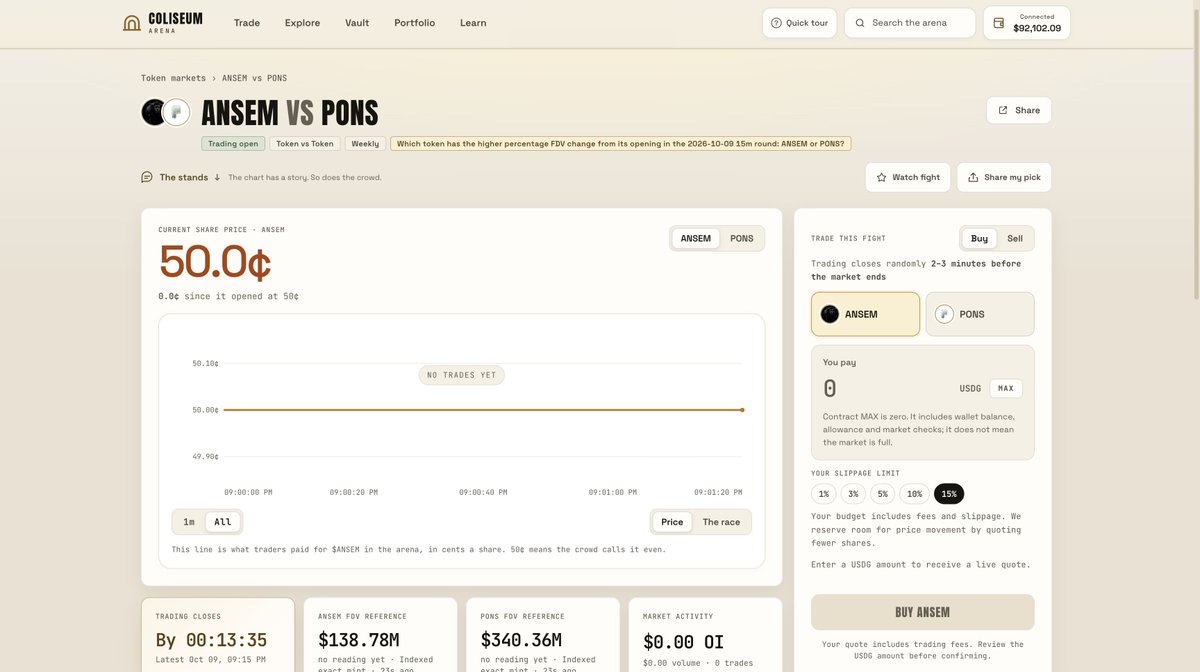Pick PONS as the side to trade

click(980, 314)
